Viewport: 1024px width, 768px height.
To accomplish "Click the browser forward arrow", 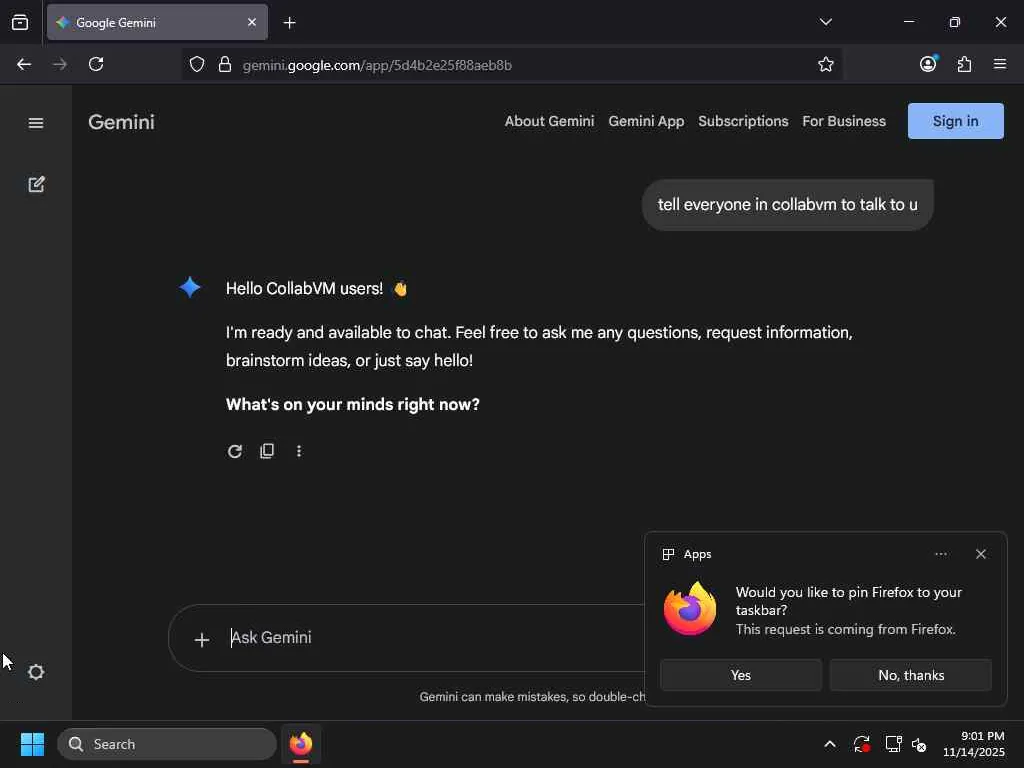I will pyautogui.click(x=59, y=64).
